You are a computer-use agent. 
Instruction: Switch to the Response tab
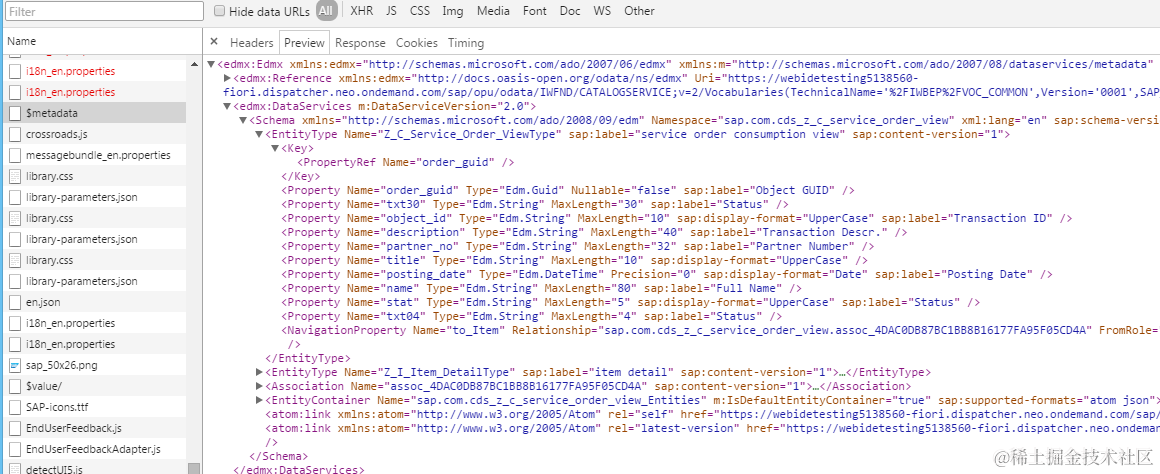click(360, 43)
